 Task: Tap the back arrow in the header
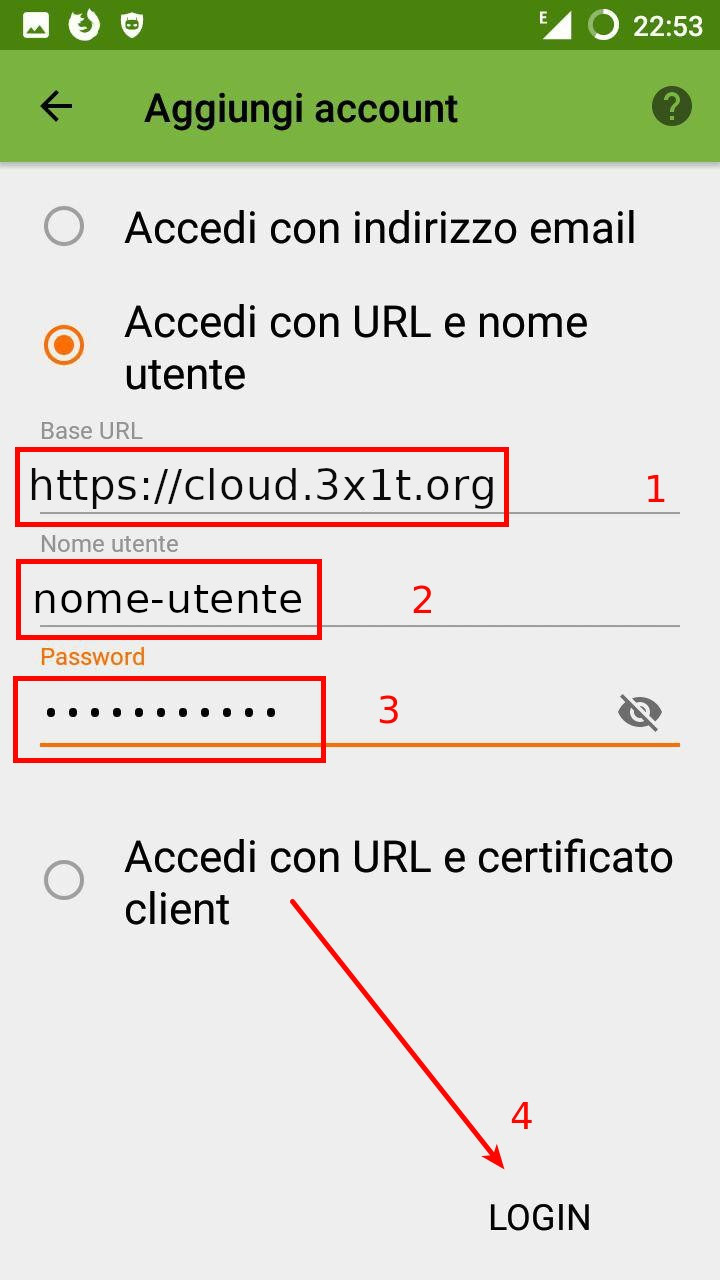pos(57,107)
